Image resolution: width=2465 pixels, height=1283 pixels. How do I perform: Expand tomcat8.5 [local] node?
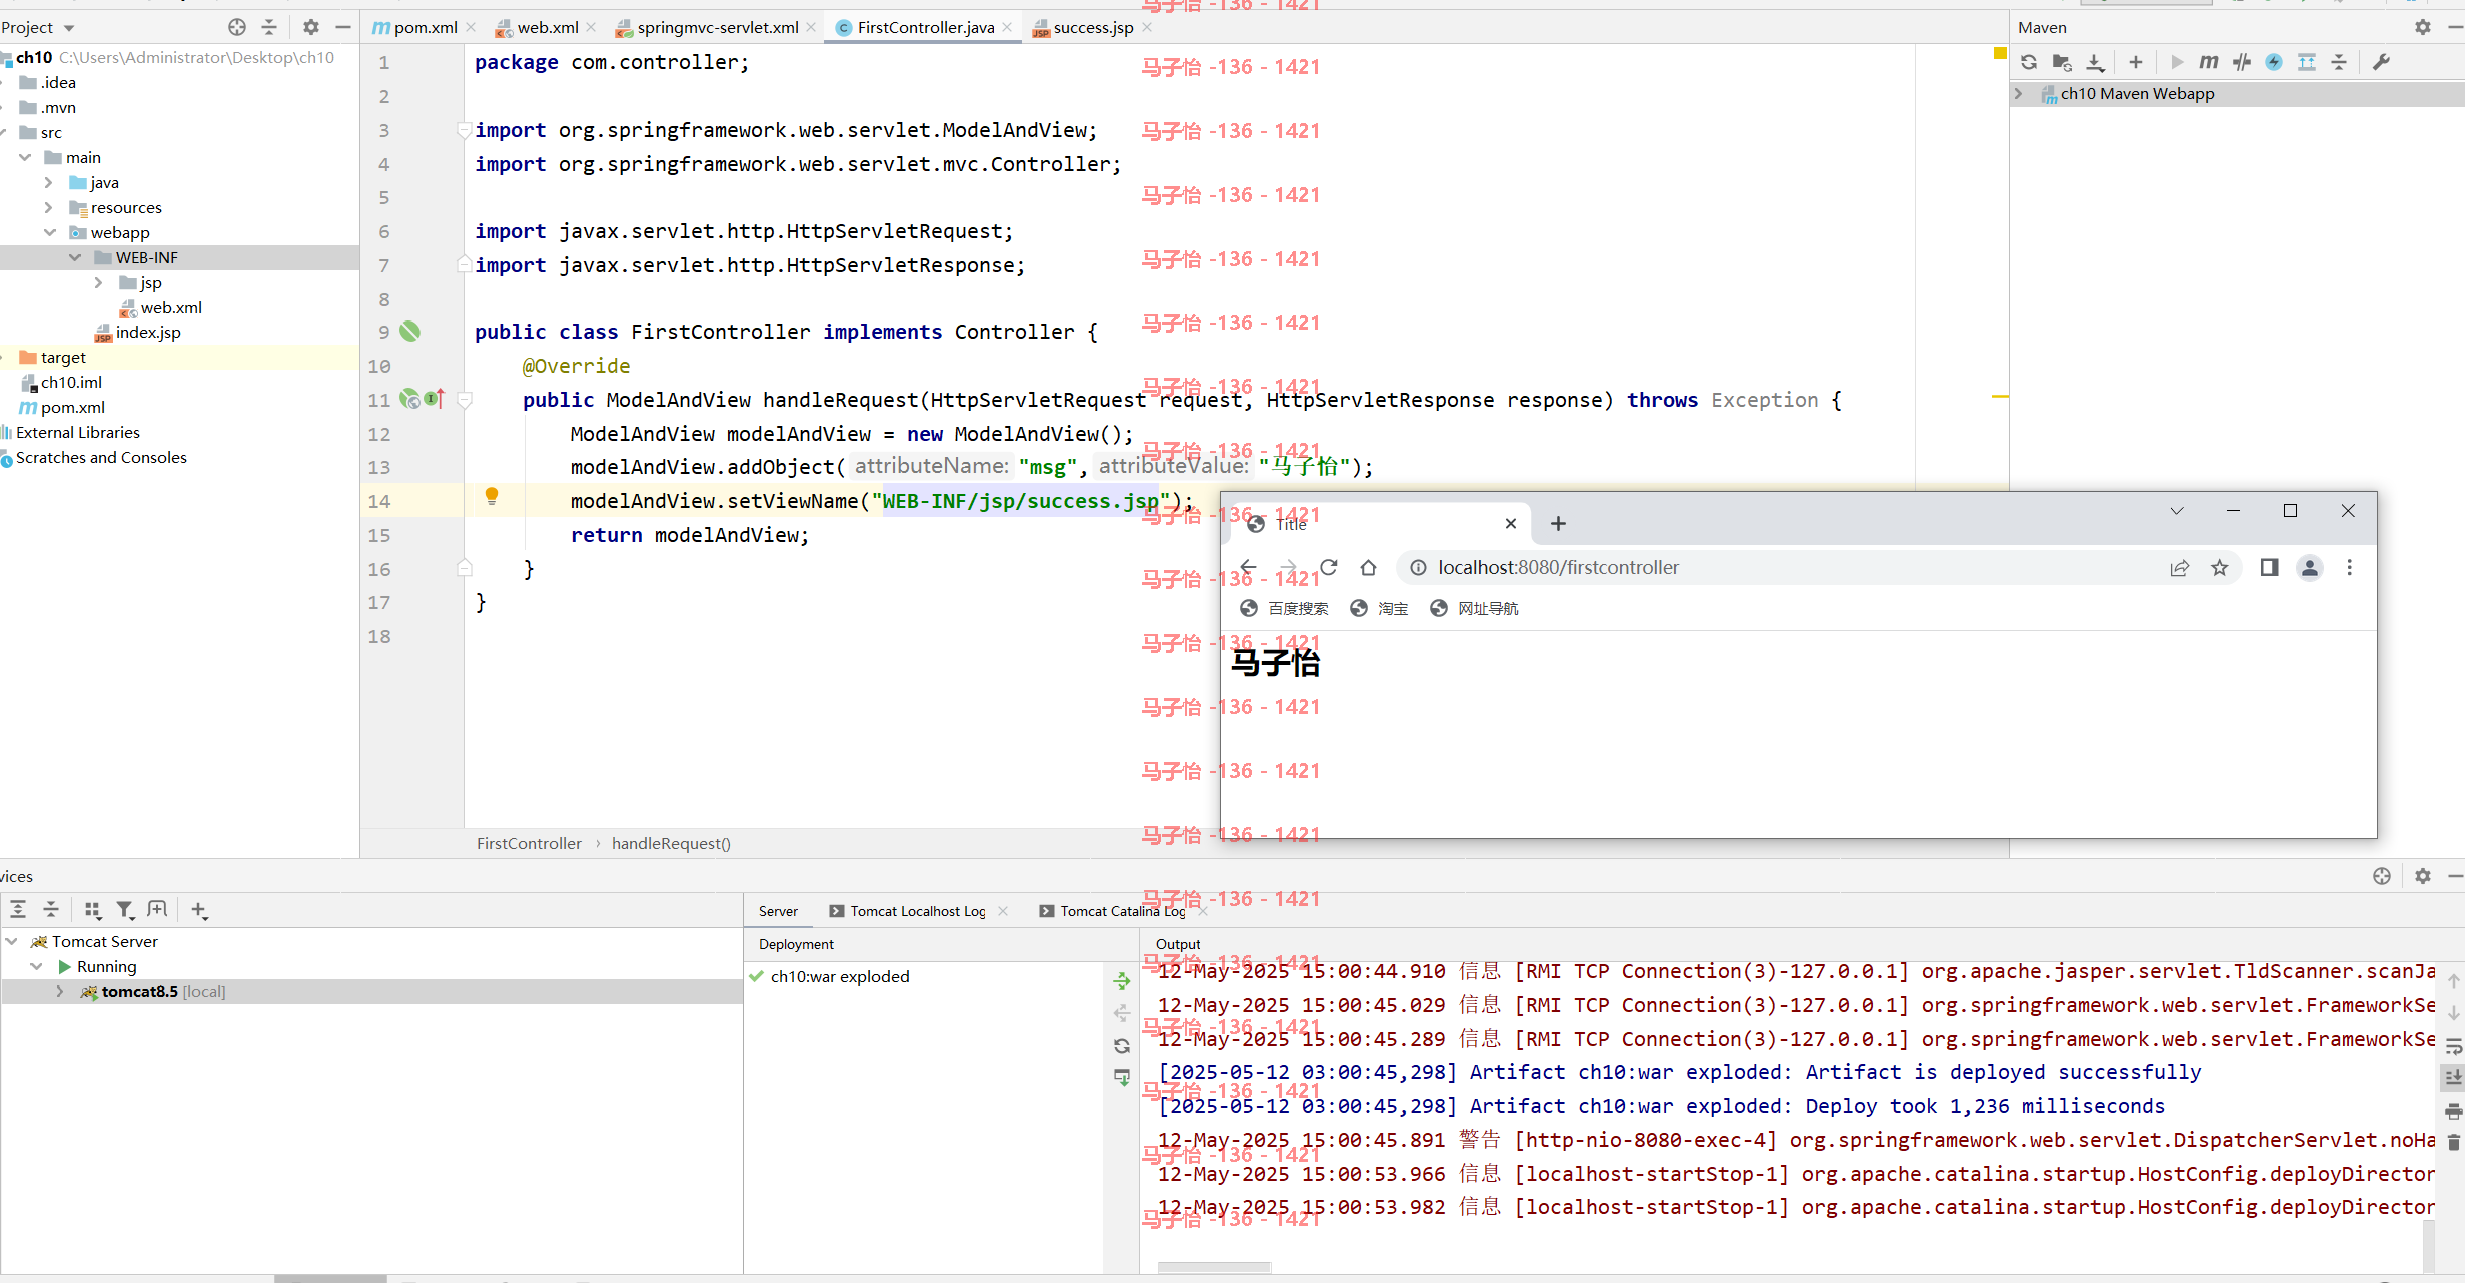point(59,991)
